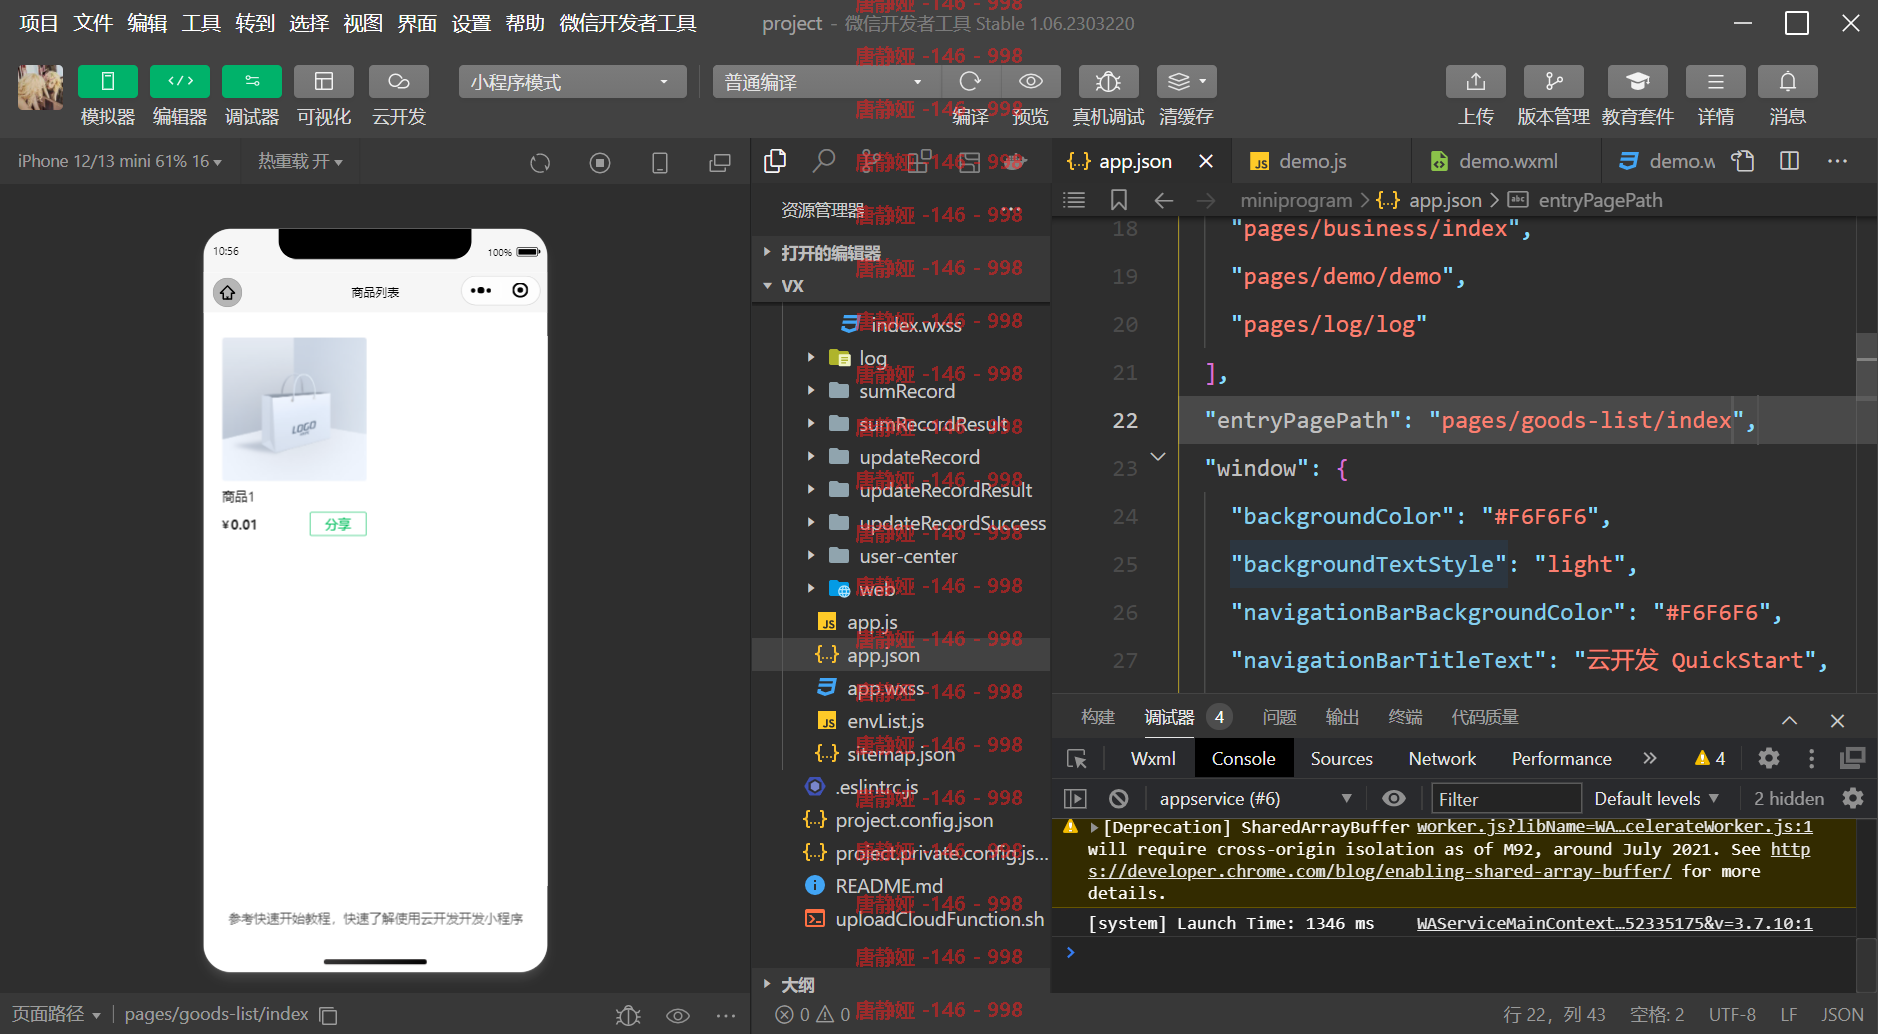Viewport: 1878px width, 1034px height.
Task: Click the product 1 image thumbnail
Action: pyautogui.click(x=294, y=409)
